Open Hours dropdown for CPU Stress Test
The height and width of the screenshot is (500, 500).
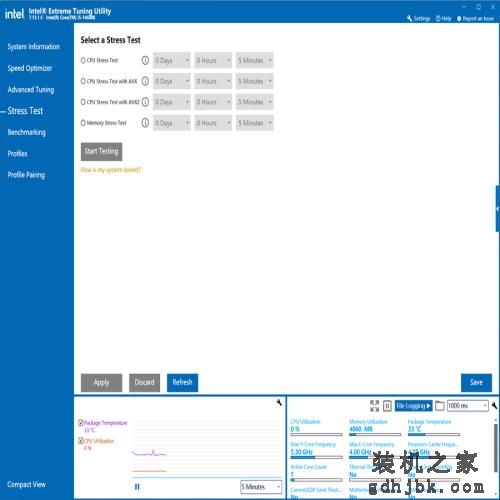(x=213, y=60)
